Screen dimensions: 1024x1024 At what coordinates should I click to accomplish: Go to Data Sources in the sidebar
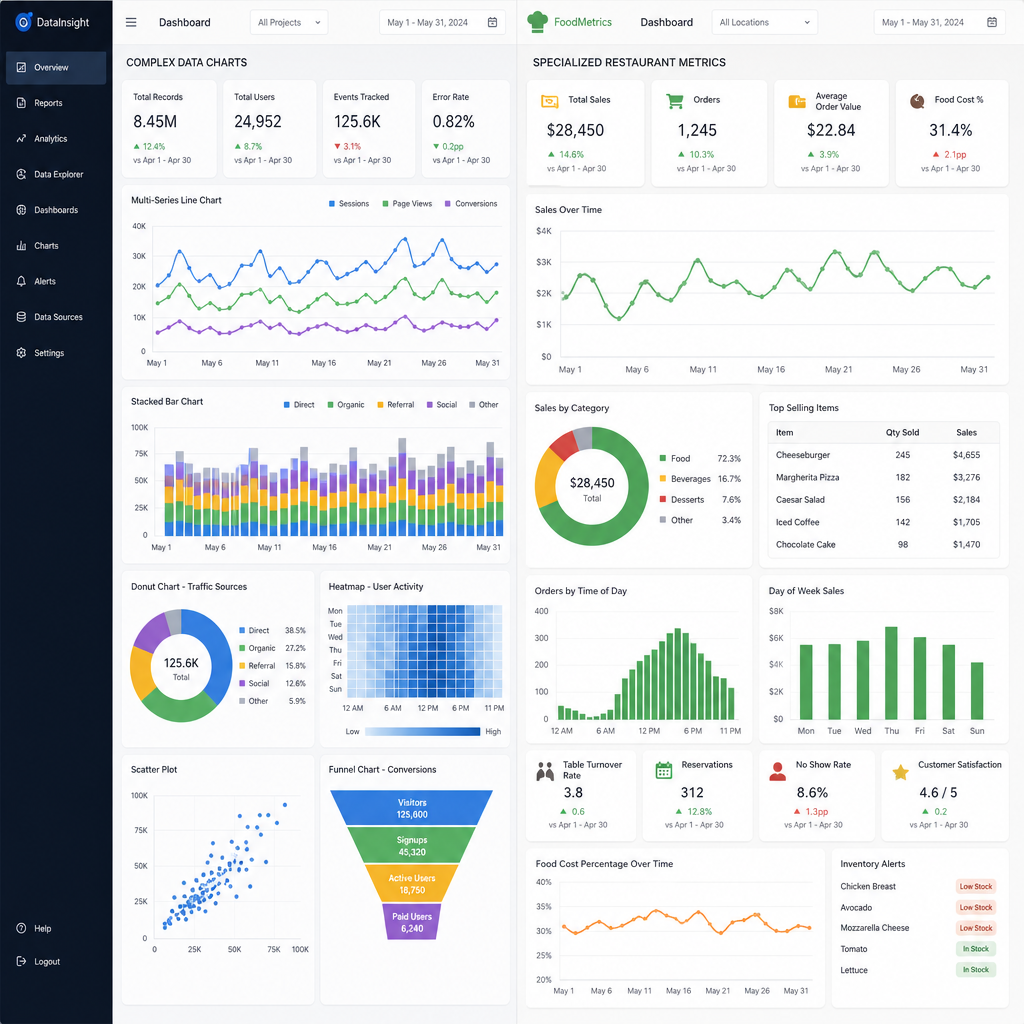[x=56, y=317]
